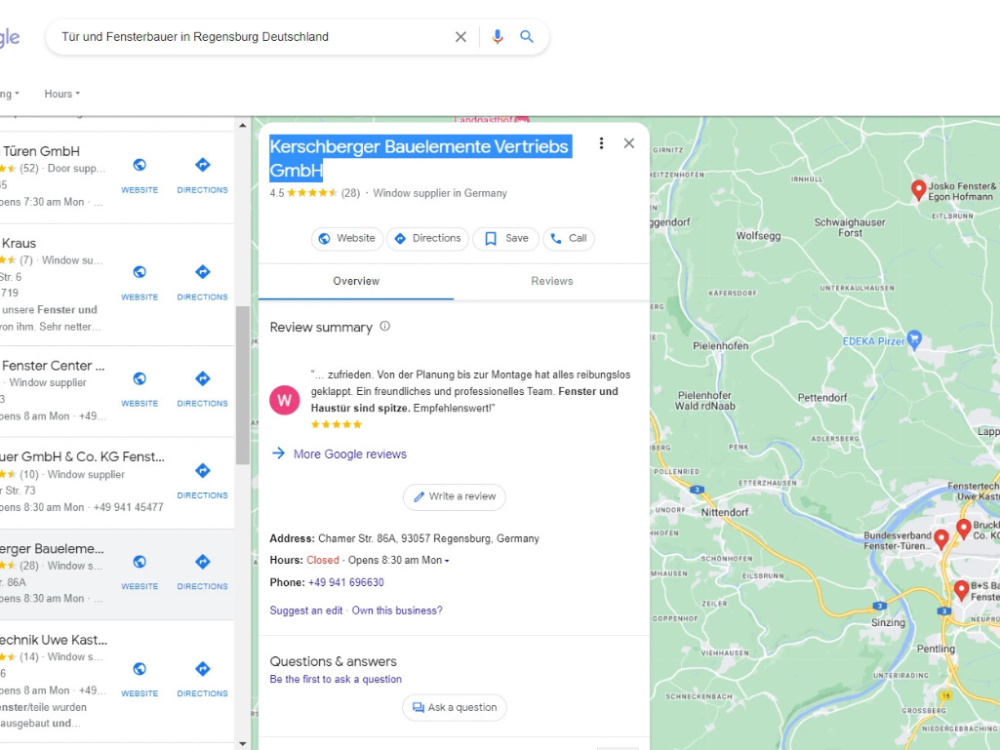Viewport: 1000px width, 750px height.
Task: Click the blue magnifier search icon
Action: pos(527,36)
